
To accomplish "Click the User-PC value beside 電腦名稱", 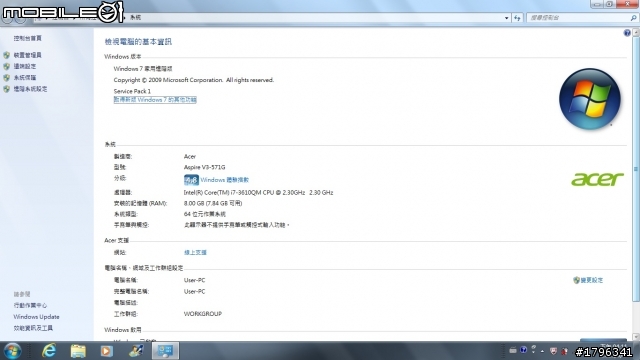I will [x=194, y=280].
